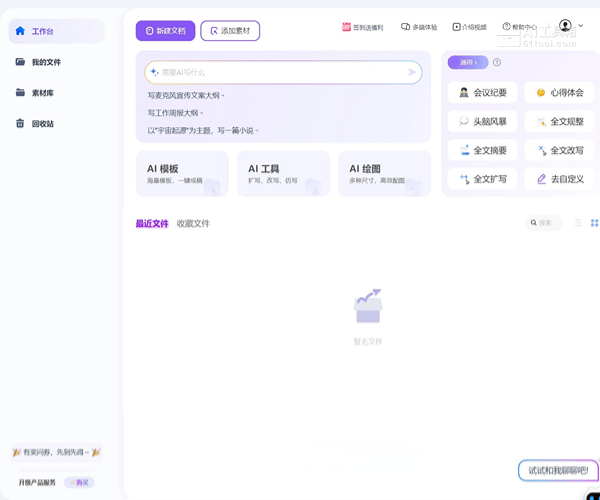Switch to list view layout

coord(578,223)
